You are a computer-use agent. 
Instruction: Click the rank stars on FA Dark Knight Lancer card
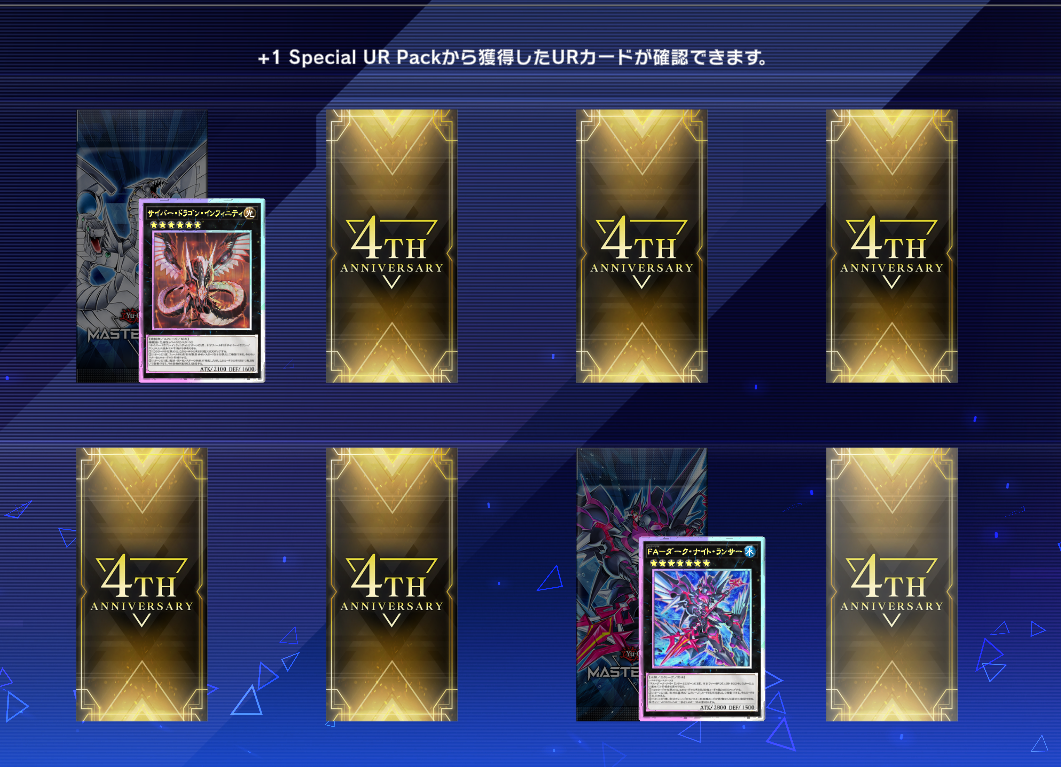coord(679,563)
